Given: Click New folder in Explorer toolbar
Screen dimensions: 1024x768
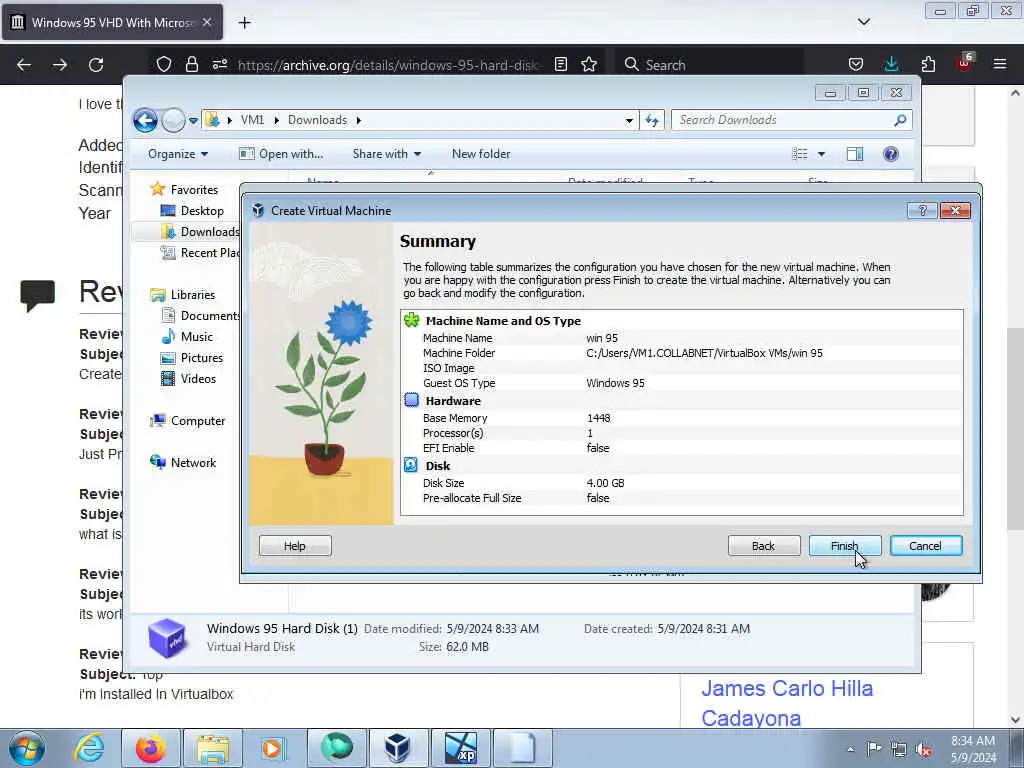Looking at the screenshot, I should 481,153.
